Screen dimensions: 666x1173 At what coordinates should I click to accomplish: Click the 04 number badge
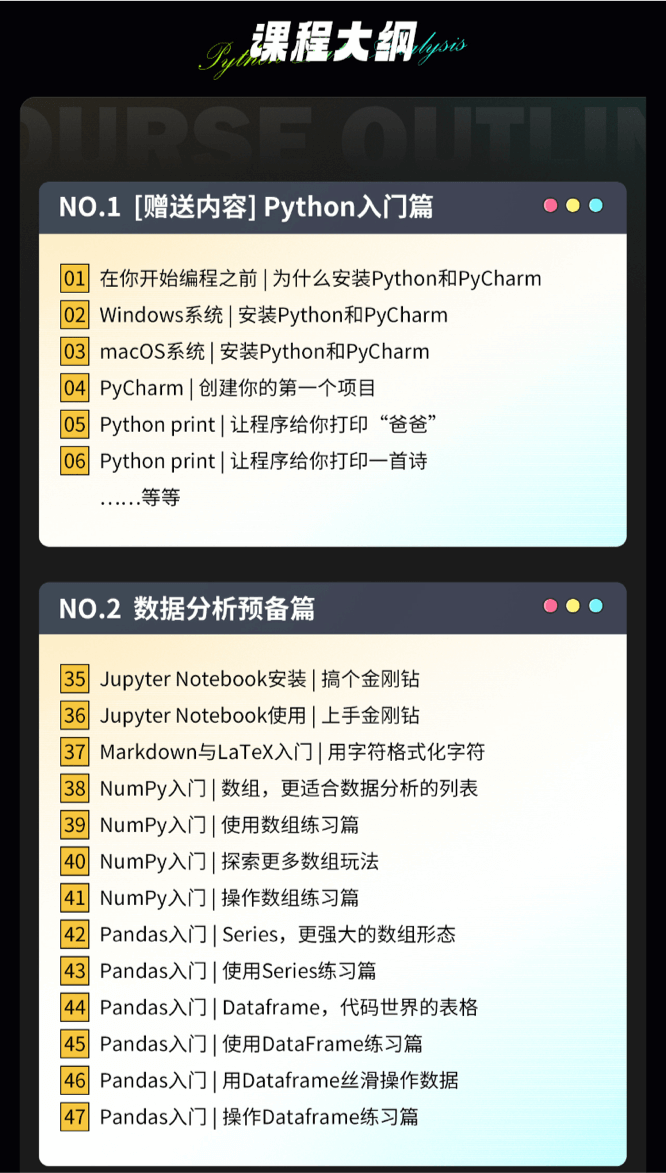pyautogui.click(x=74, y=388)
